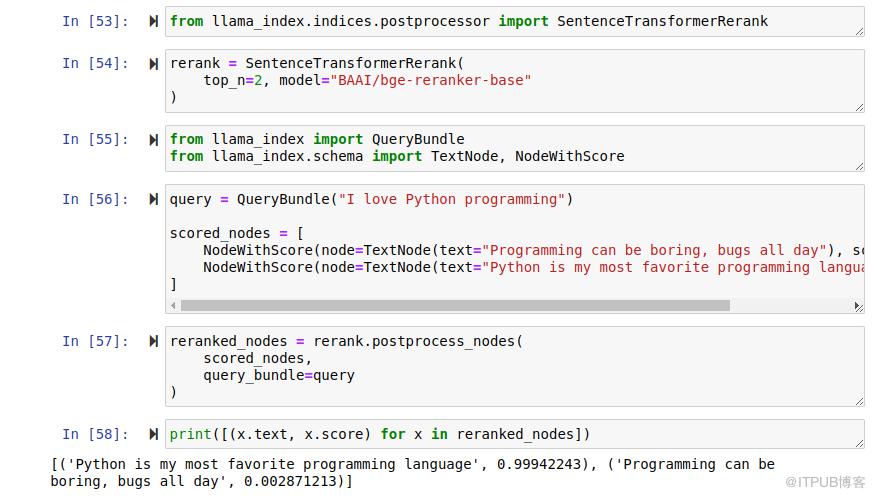Screen dimensions: 875x497
Task: Click resize corner of postprocess_nodes cell
Action: [x=859, y=400]
